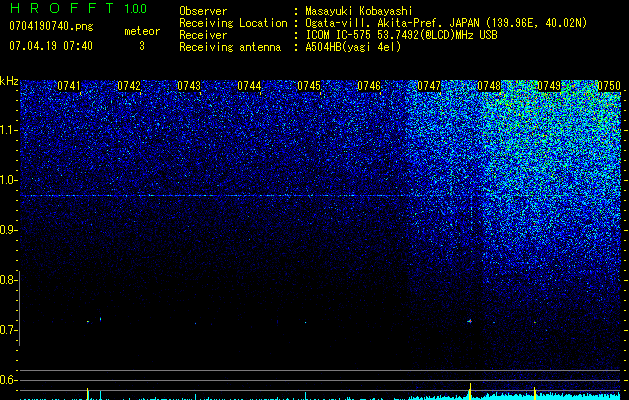Click the 0.9 frequency axis label
The image size is (629, 400).
[x=7, y=230]
